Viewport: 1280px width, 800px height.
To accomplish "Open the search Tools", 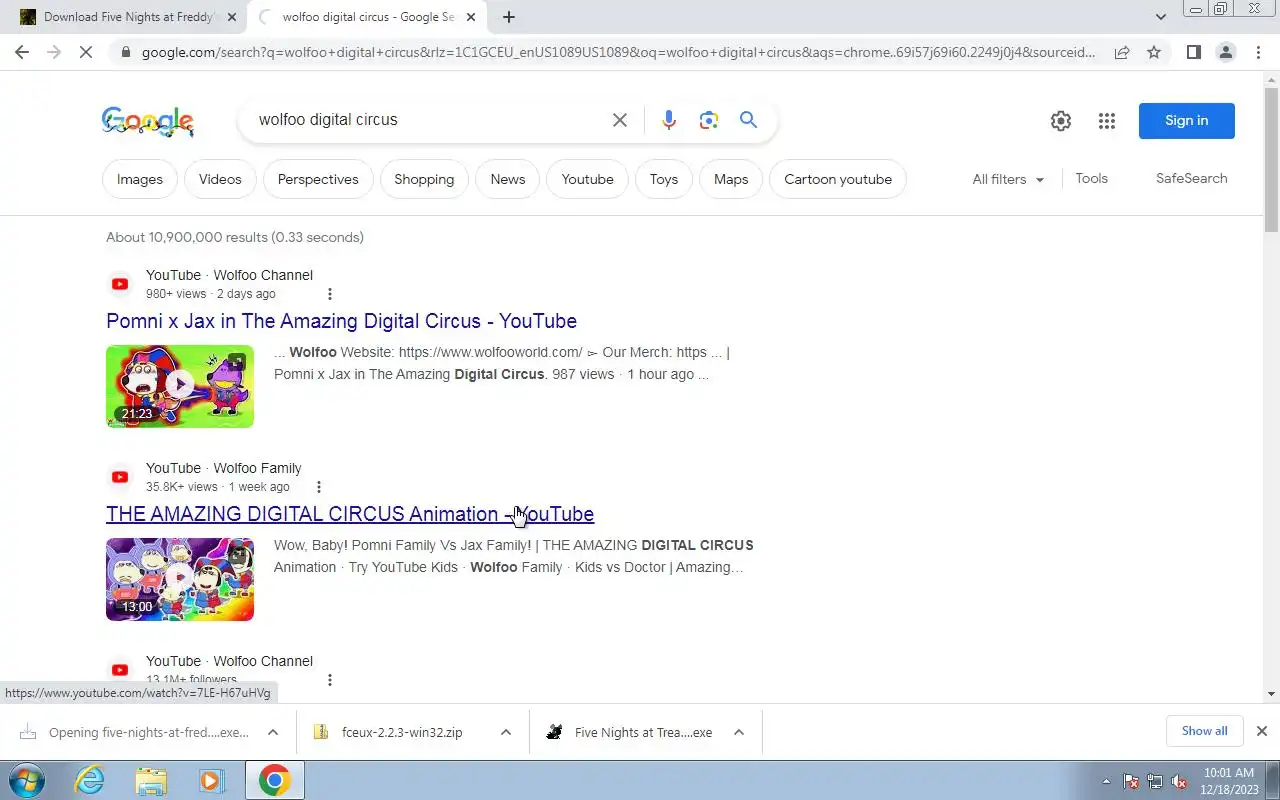I will 1091,178.
